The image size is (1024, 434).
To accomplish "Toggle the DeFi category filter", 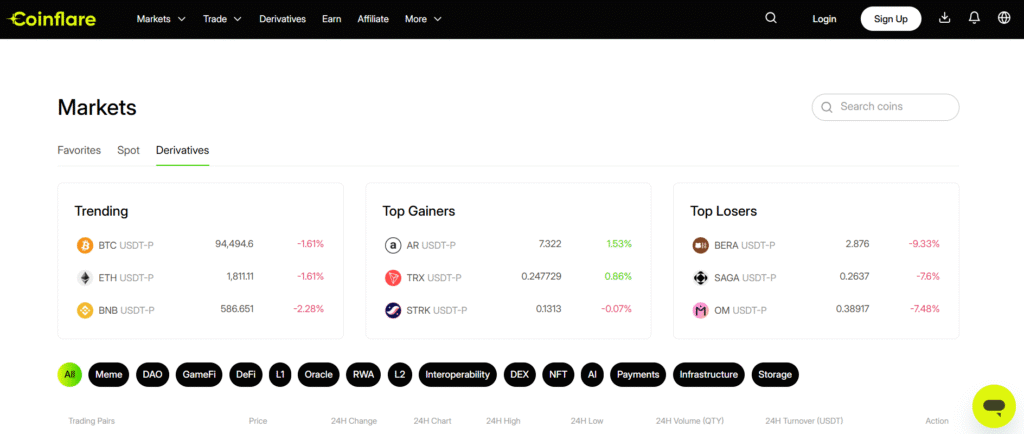I will (245, 375).
